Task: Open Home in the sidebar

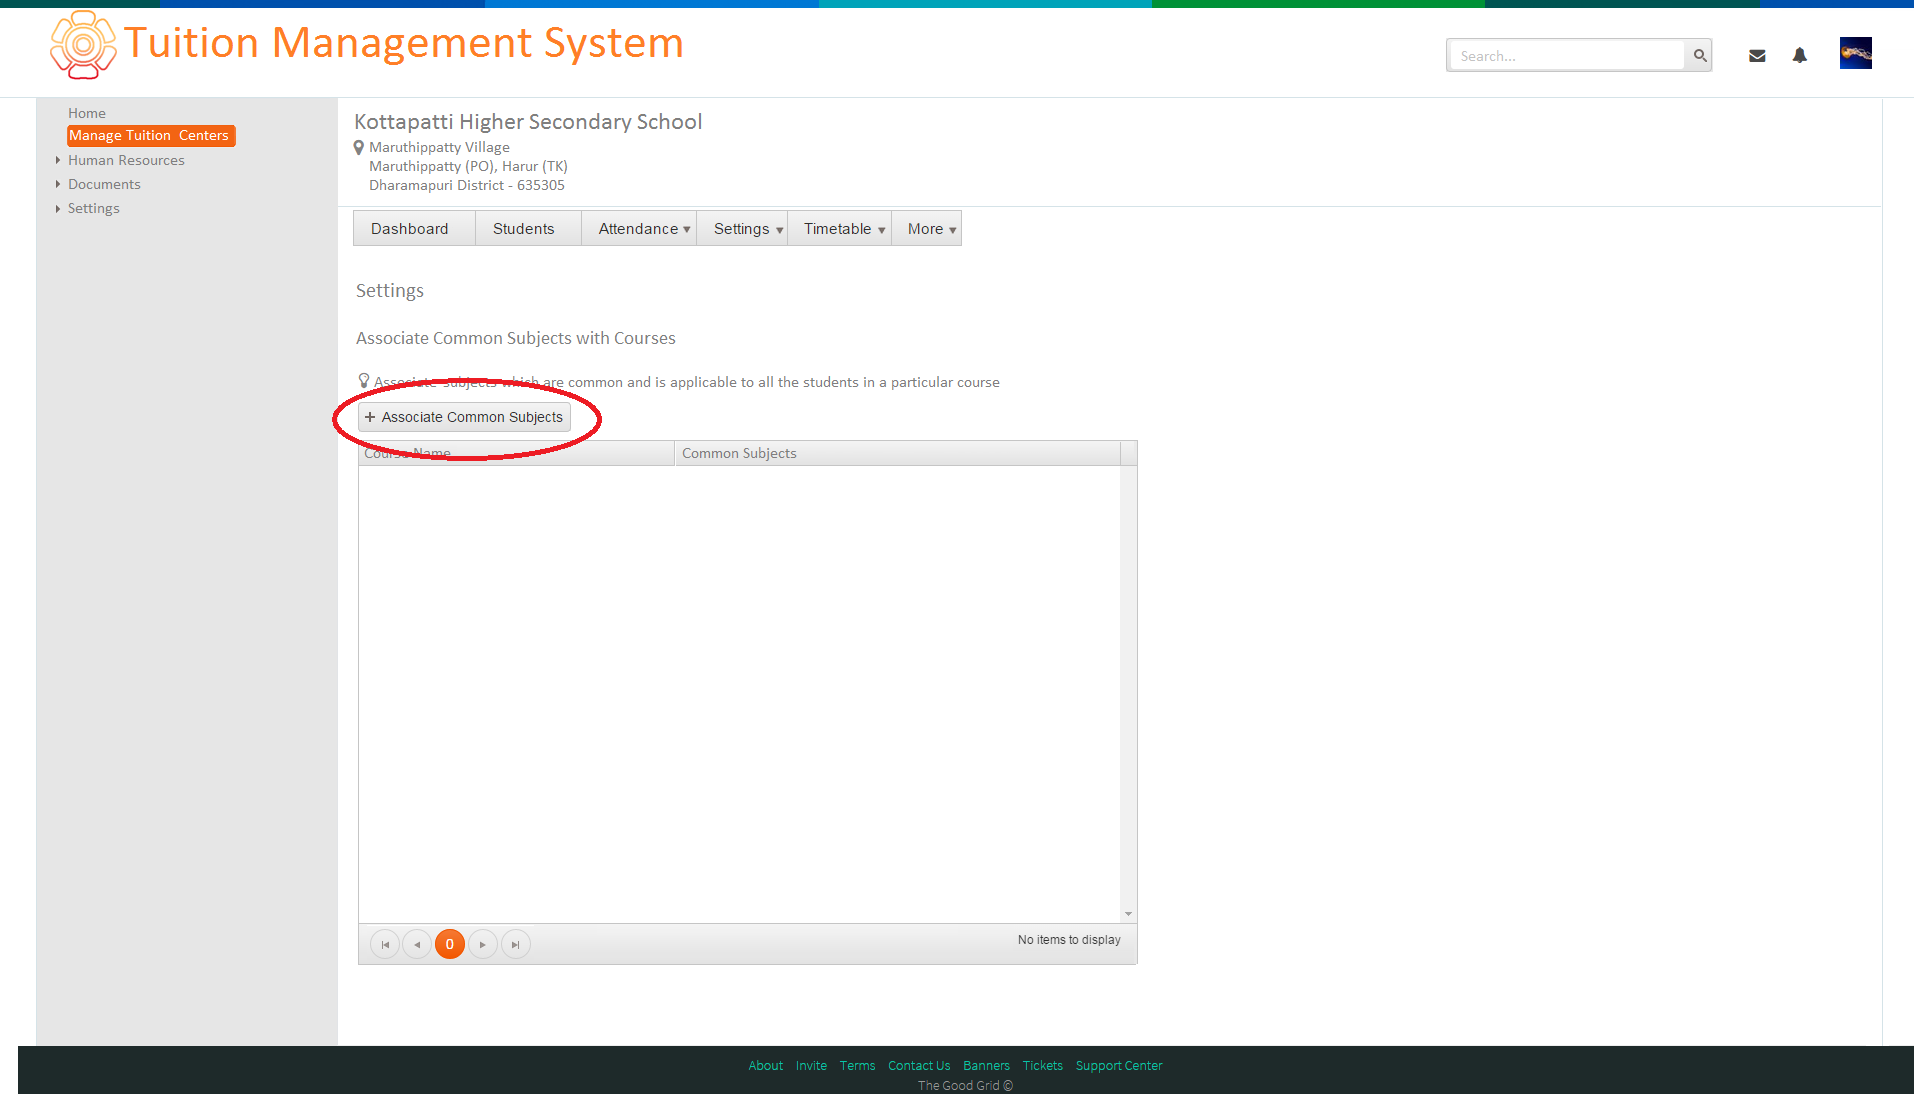Action: click(x=87, y=113)
